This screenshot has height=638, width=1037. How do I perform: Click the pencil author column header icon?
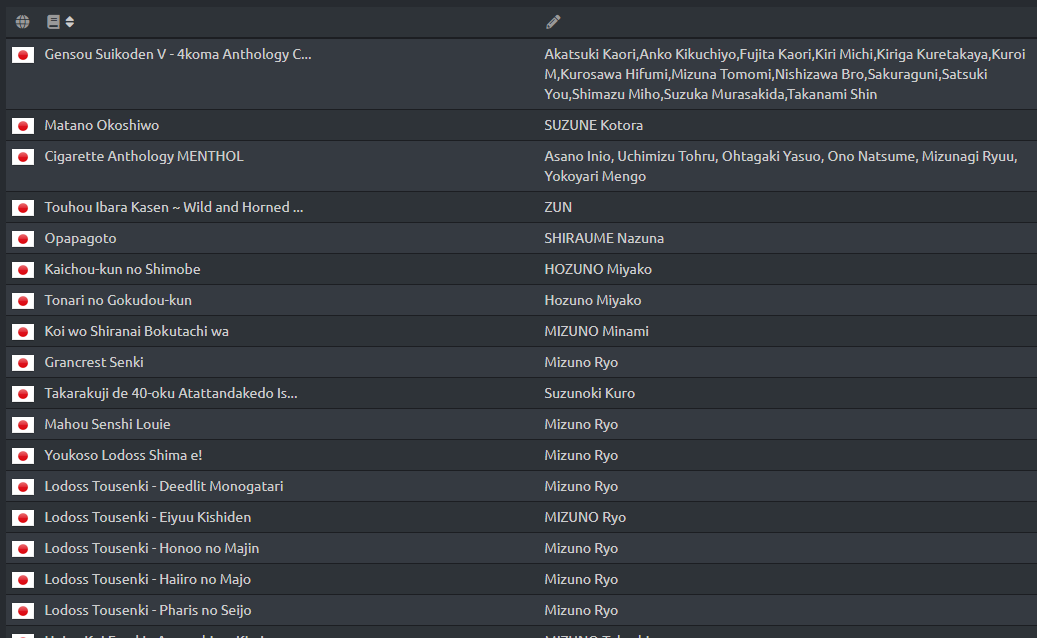click(x=553, y=22)
